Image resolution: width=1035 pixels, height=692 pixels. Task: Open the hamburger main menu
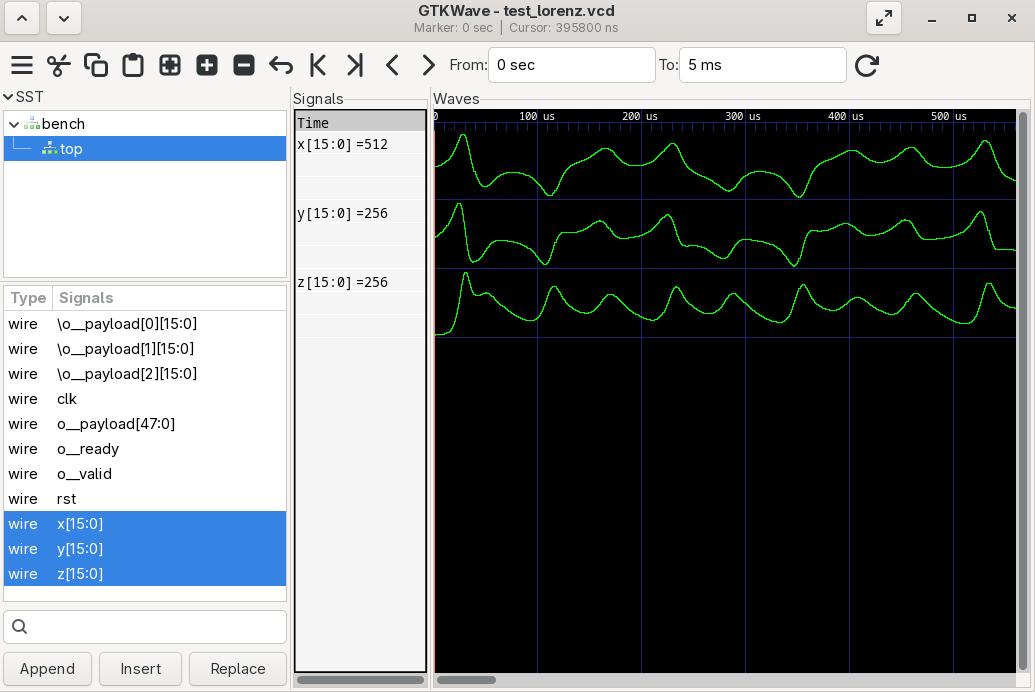click(x=22, y=65)
